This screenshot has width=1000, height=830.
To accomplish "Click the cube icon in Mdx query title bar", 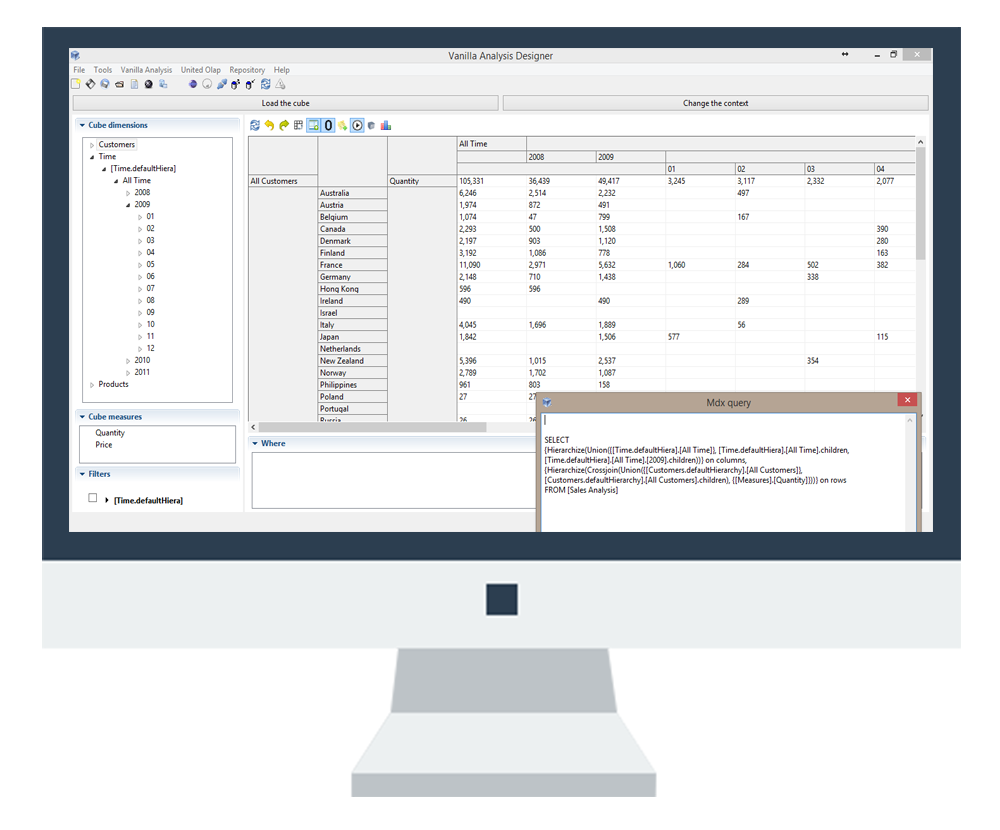I will click(547, 403).
